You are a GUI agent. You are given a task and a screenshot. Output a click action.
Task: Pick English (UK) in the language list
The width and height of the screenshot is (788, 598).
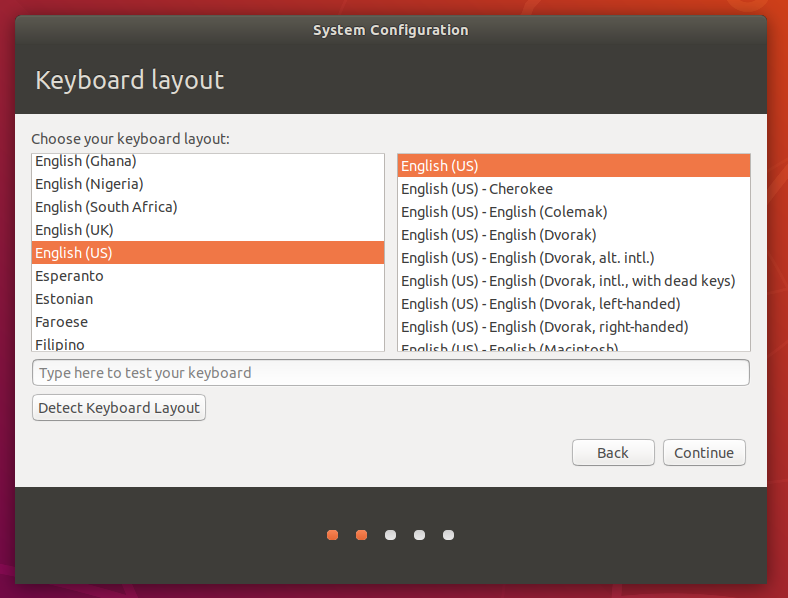tap(73, 230)
